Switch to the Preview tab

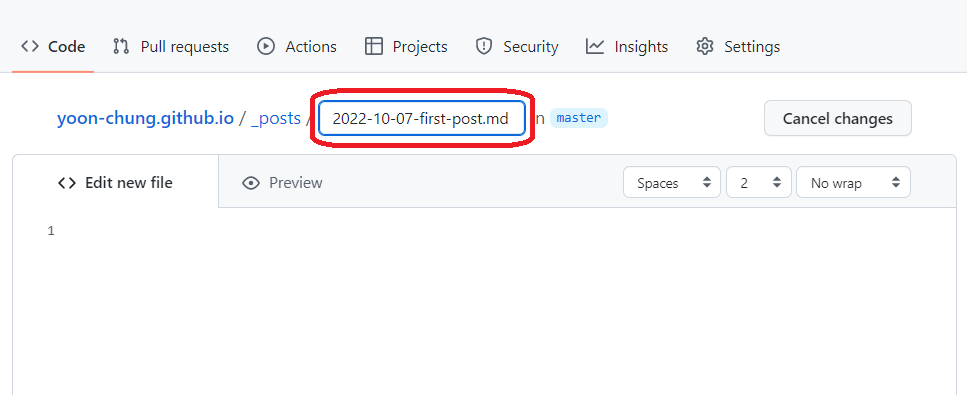pos(282,183)
